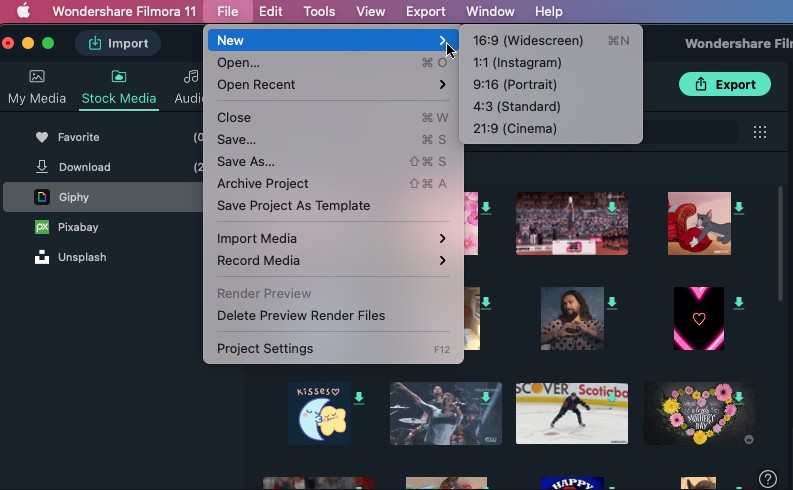
Task: Click the Unsplash logo icon
Action: (42, 257)
